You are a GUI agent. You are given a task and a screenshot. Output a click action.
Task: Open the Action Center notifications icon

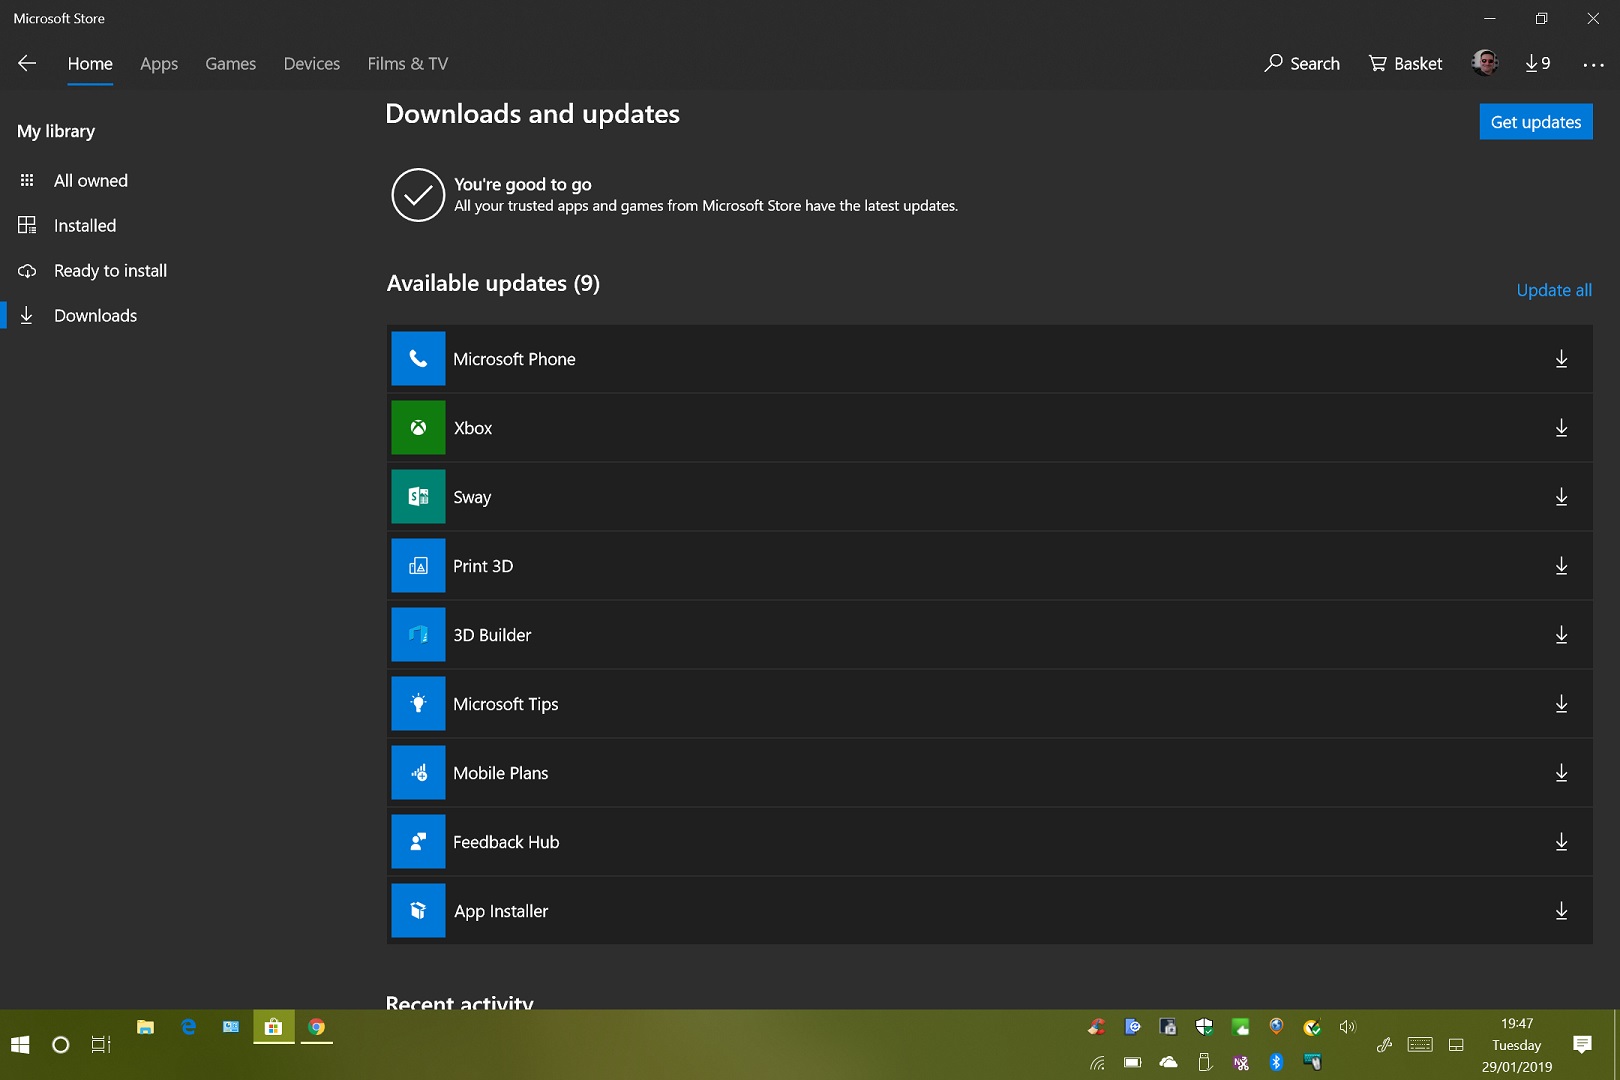(1582, 1045)
